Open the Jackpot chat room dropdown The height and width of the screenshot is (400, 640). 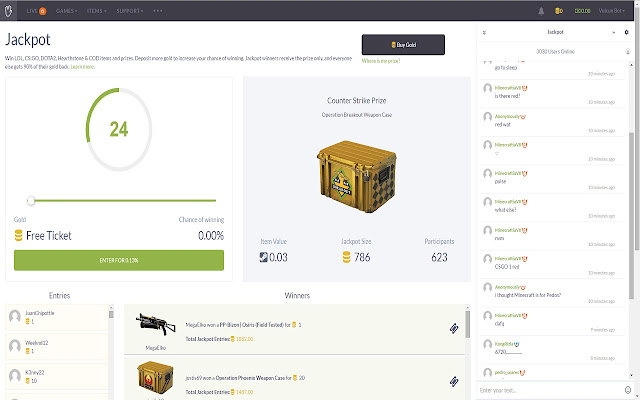click(613, 32)
